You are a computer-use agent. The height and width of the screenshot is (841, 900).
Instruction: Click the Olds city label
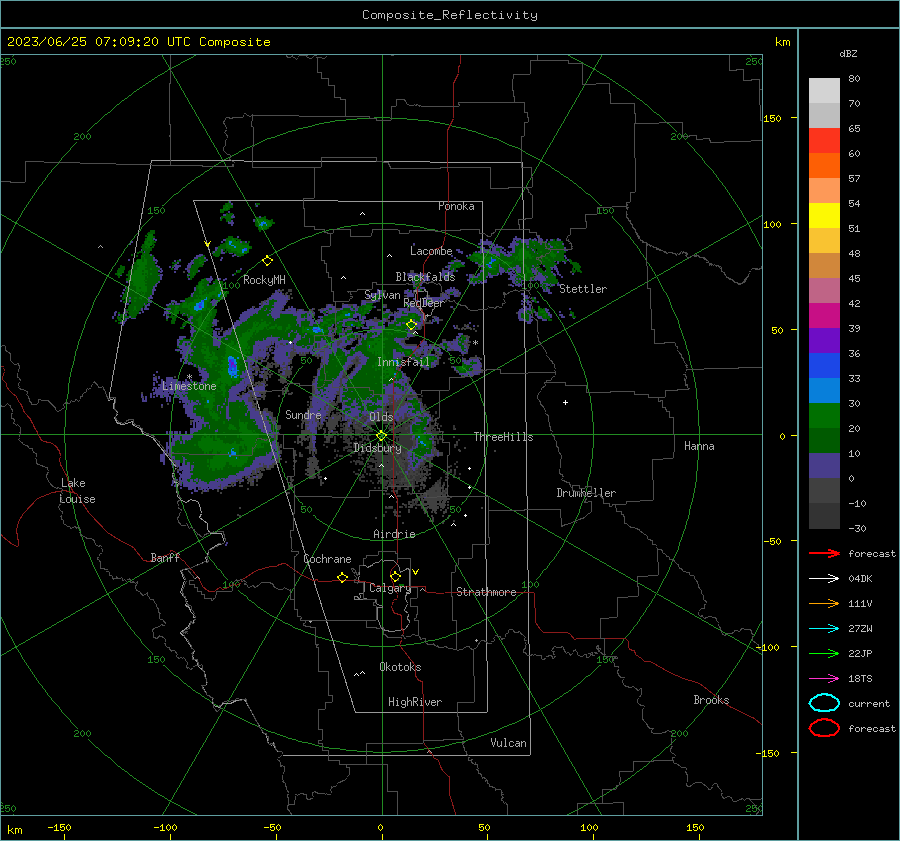click(381, 417)
